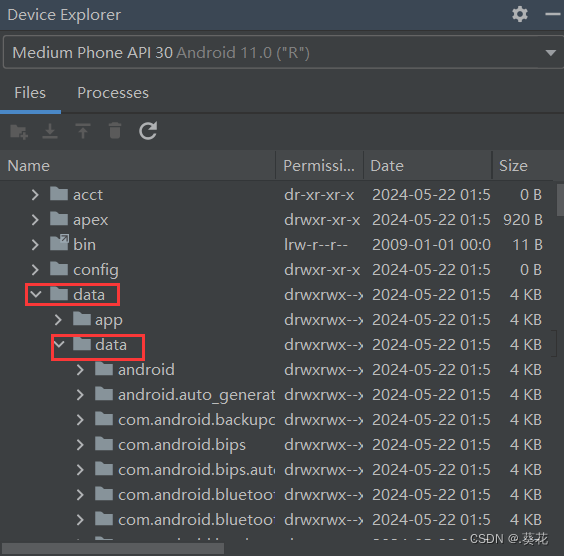Expand the acct folder
The image size is (564, 556).
pyautogui.click(x=35, y=195)
